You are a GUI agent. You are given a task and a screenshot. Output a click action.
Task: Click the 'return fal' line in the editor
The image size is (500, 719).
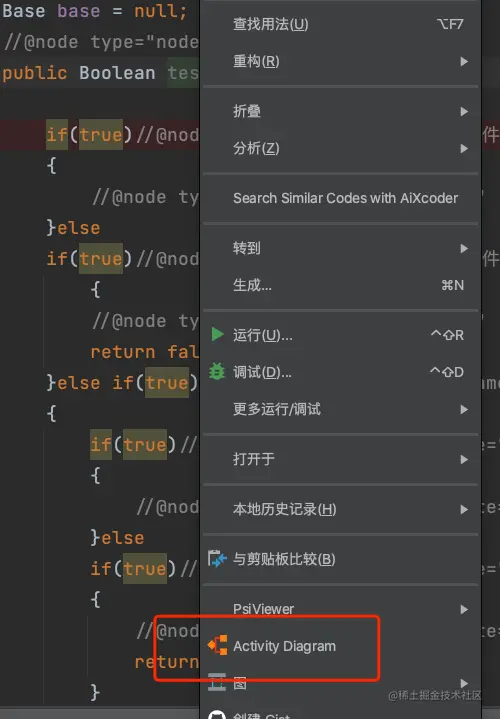(x=144, y=352)
